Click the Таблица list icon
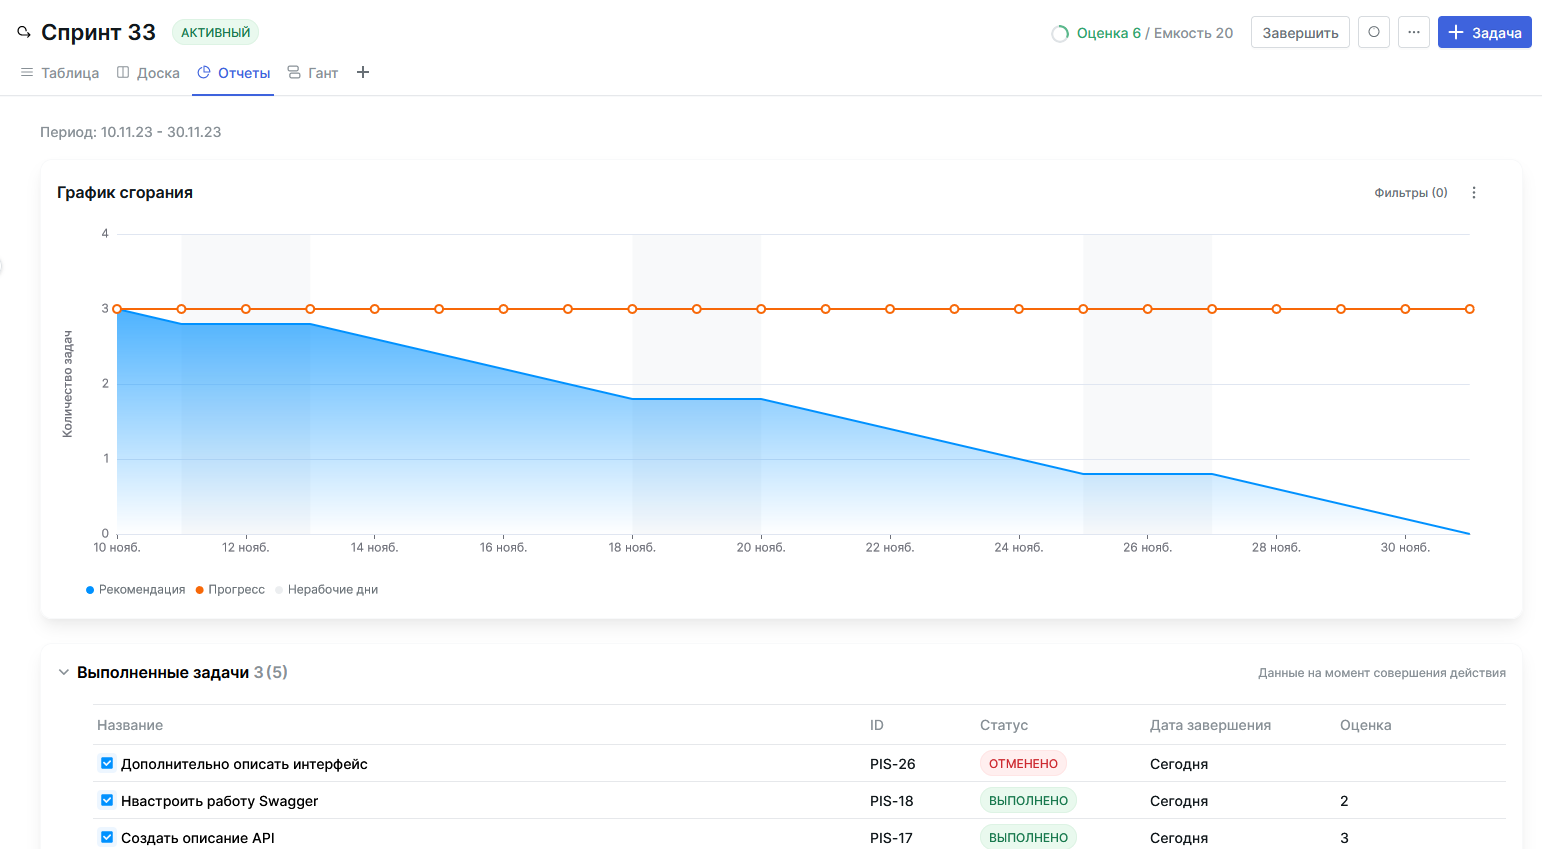Image resolution: width=1542 pixels, height=849 pixels. click(x=27, y=73)
